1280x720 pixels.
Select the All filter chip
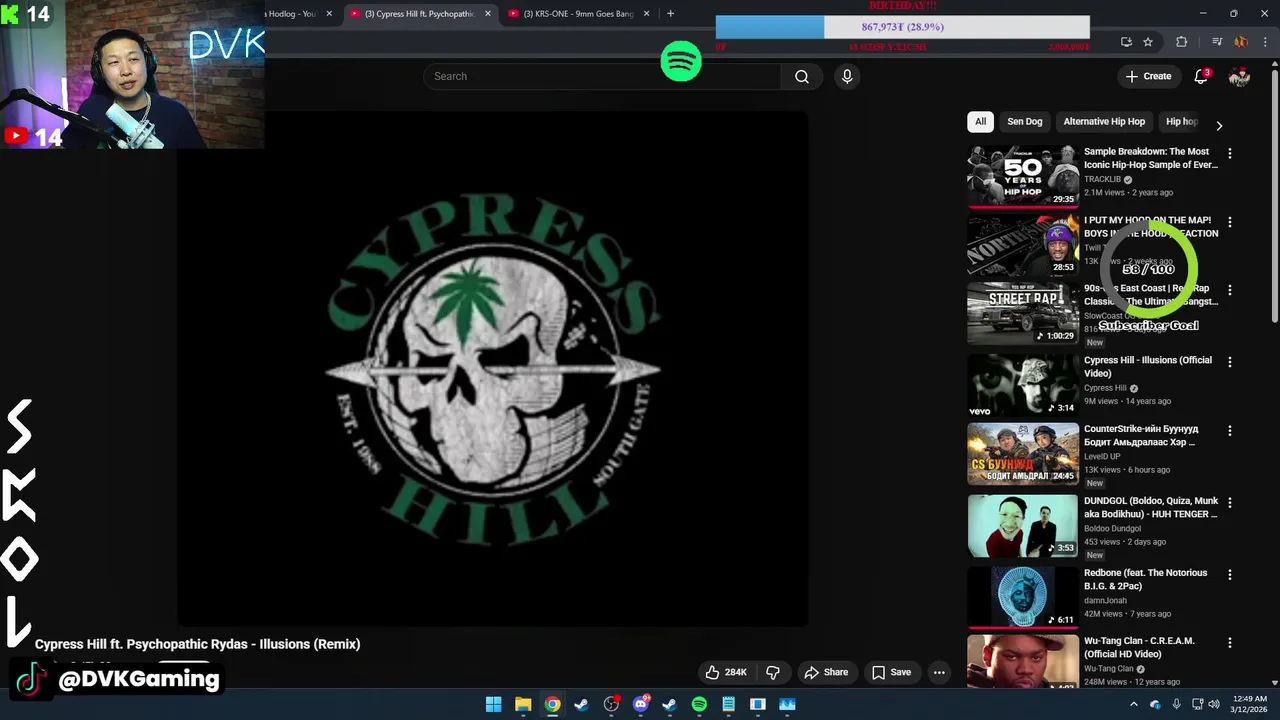[980, 122]
